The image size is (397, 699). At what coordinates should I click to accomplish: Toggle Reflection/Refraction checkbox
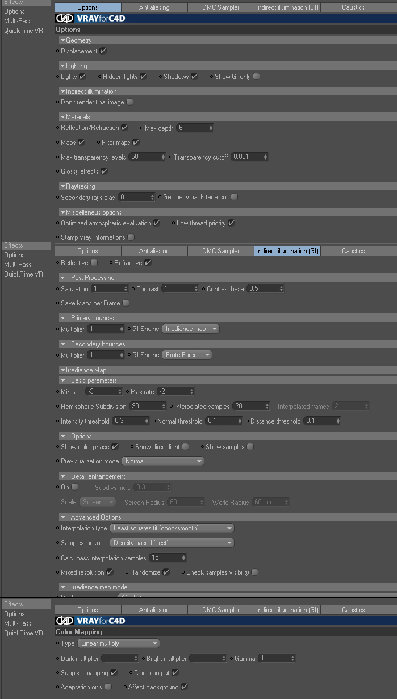point(125,127)
